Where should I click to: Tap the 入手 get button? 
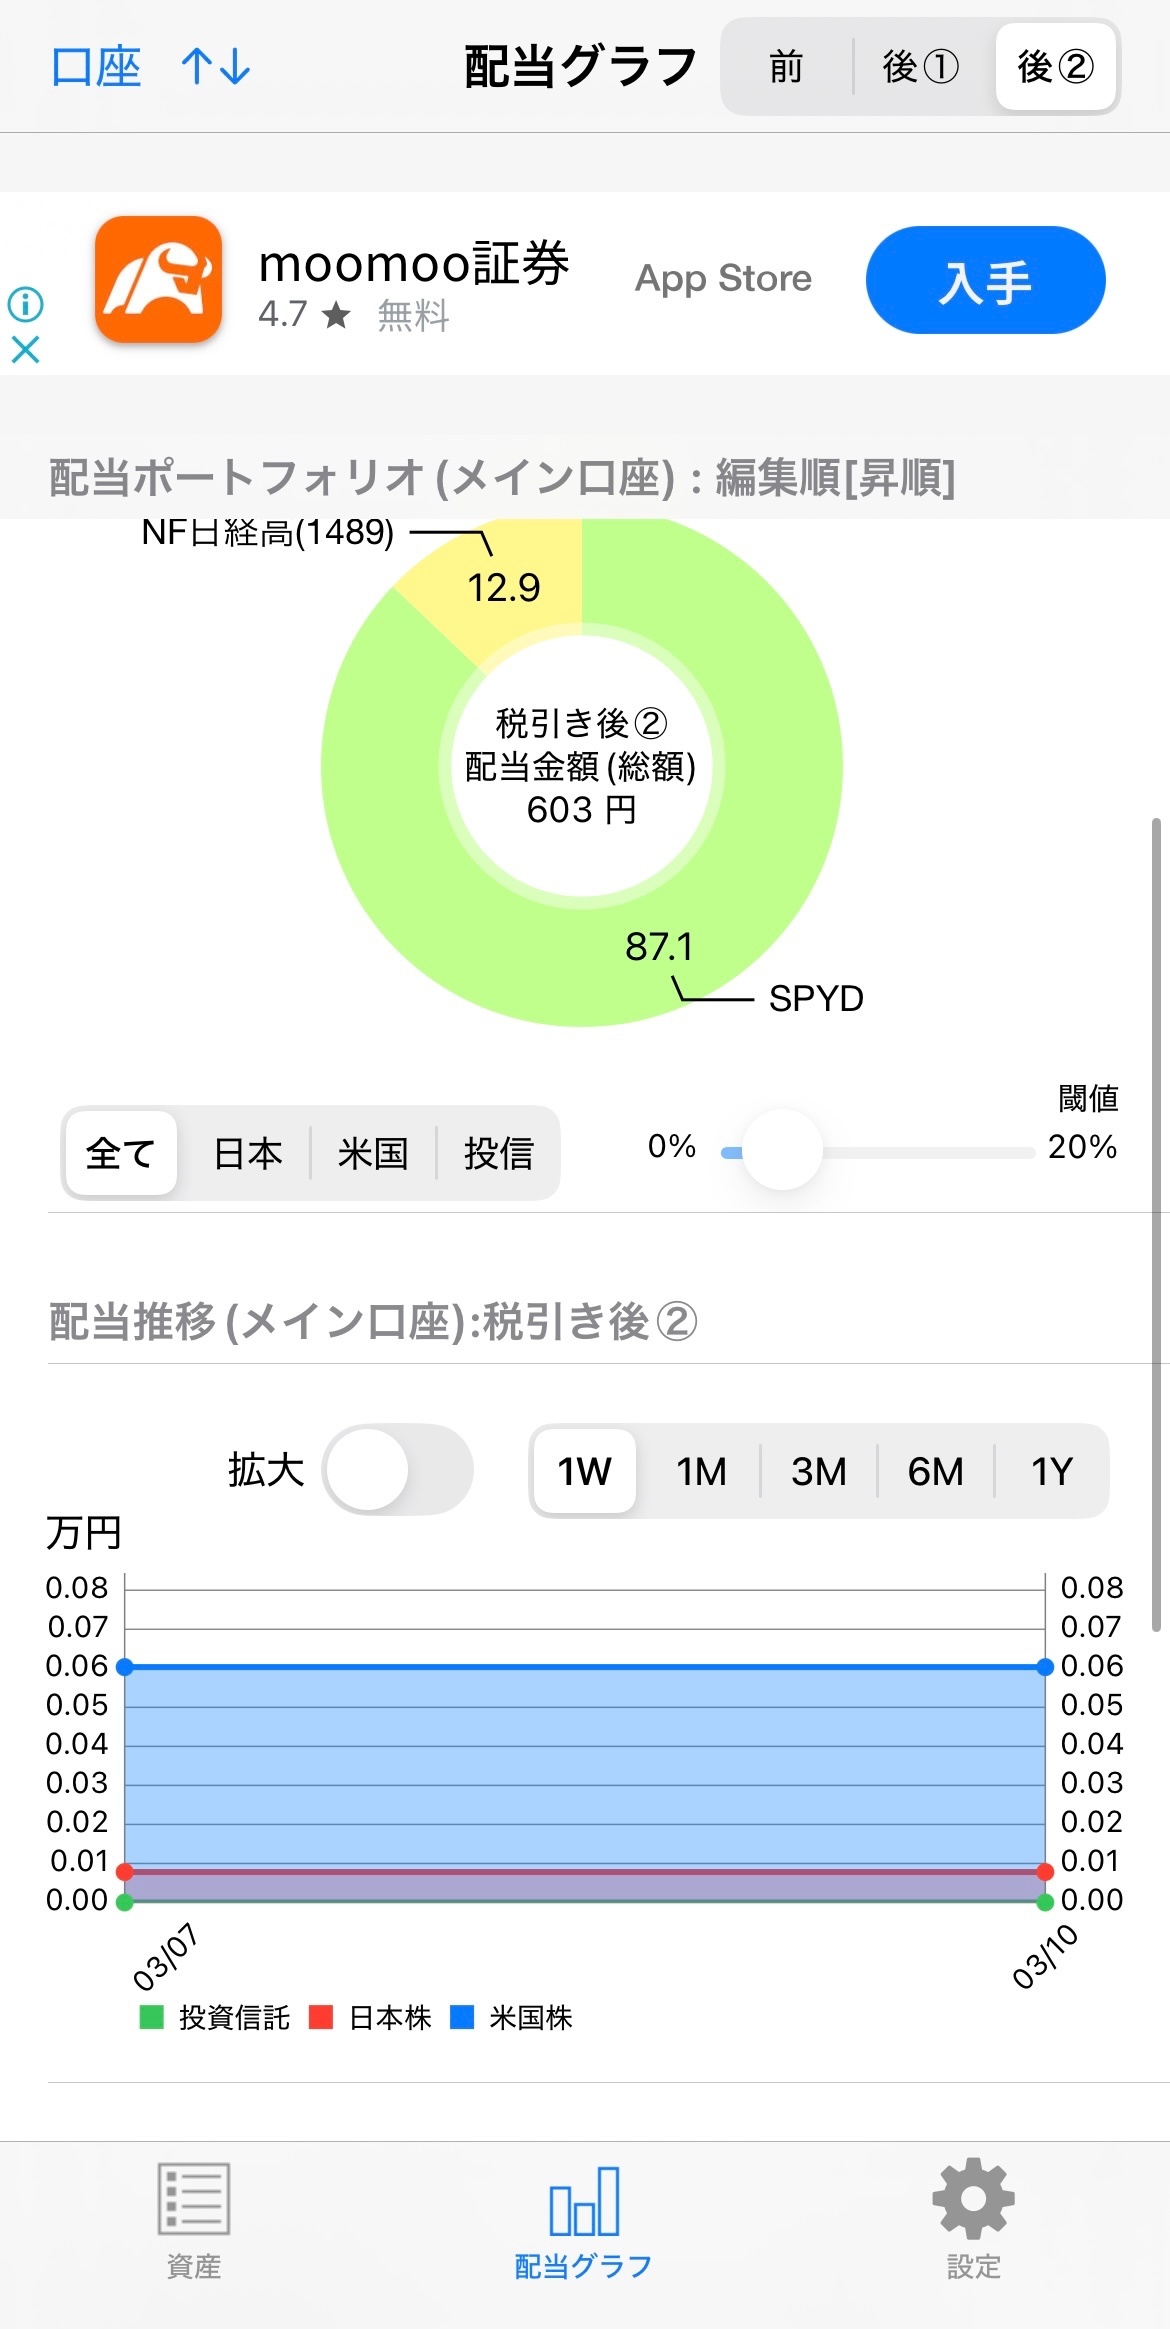(x=985, y=280)
